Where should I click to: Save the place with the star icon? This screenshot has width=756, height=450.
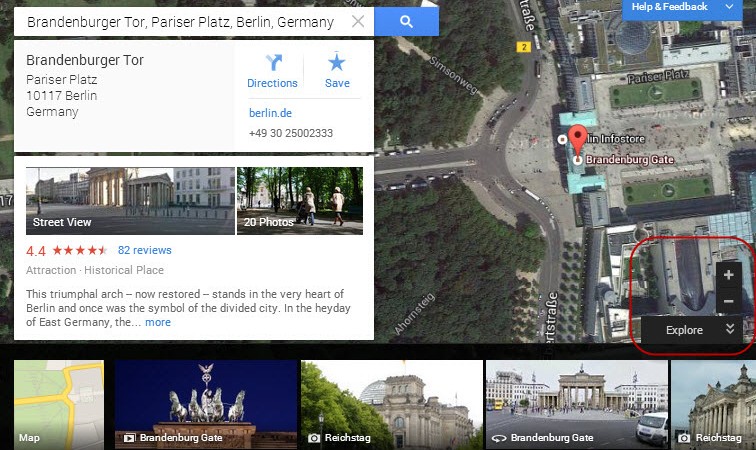[337, 70]
